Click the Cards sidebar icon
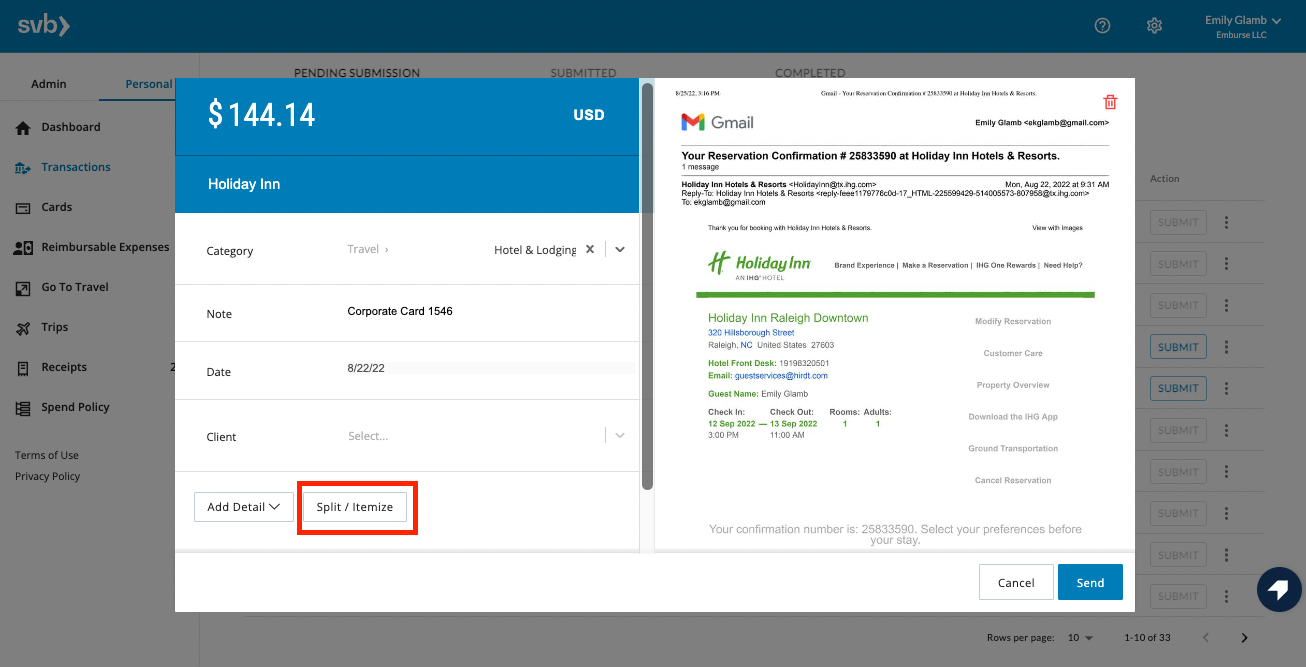The image size is (1306, 667). pos(23,208)
